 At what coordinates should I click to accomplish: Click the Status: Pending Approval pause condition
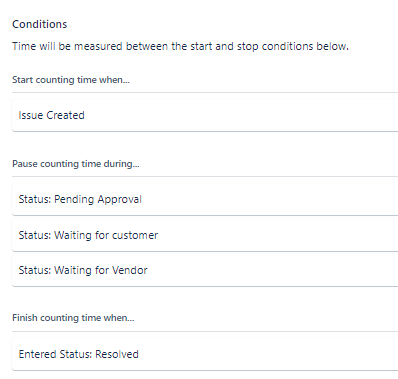pos(205,199)
